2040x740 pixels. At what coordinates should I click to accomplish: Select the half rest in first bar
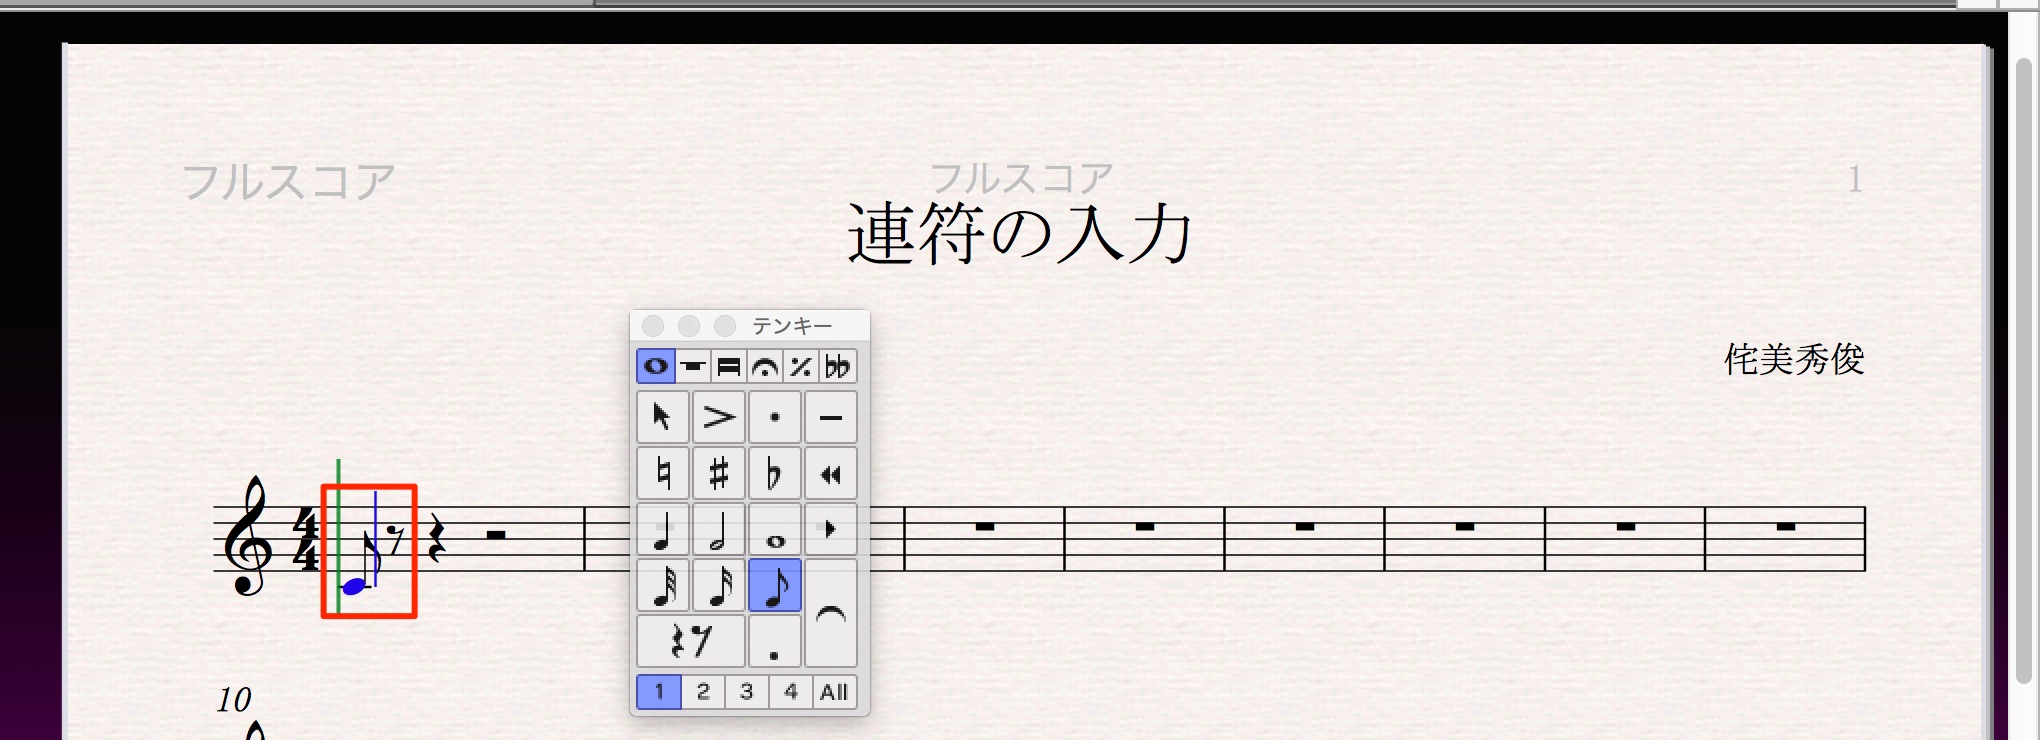tap(496, 535)
